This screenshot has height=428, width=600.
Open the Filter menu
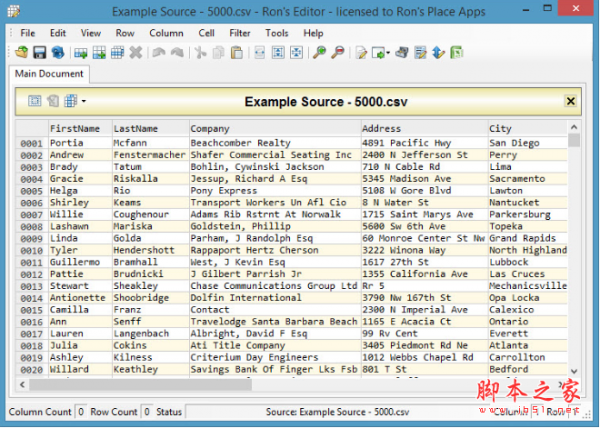point(240,33)
